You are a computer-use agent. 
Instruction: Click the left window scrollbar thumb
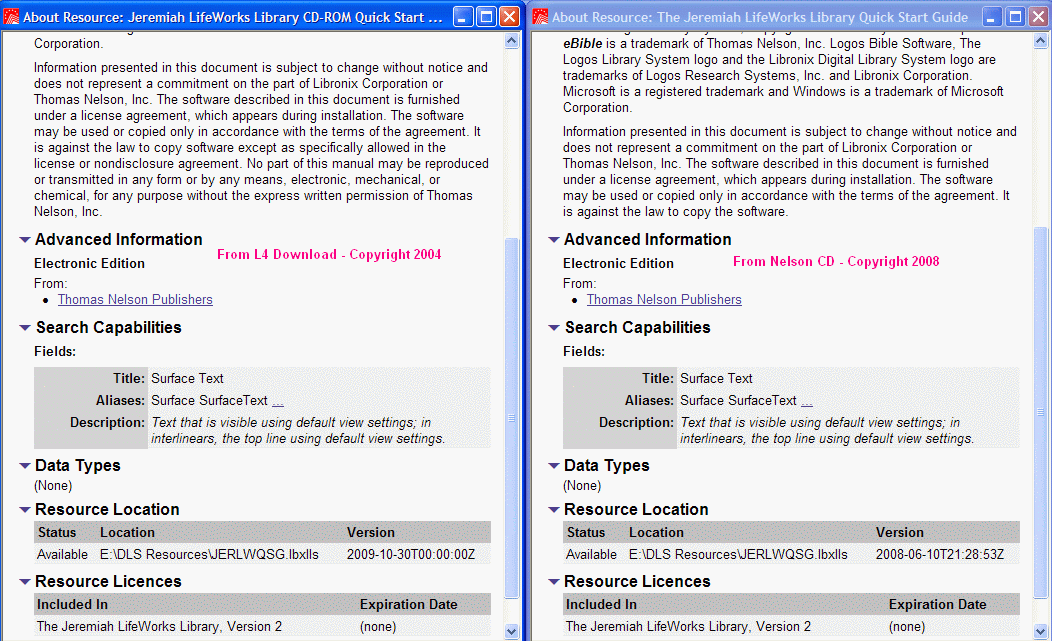(x=511, y=417)
